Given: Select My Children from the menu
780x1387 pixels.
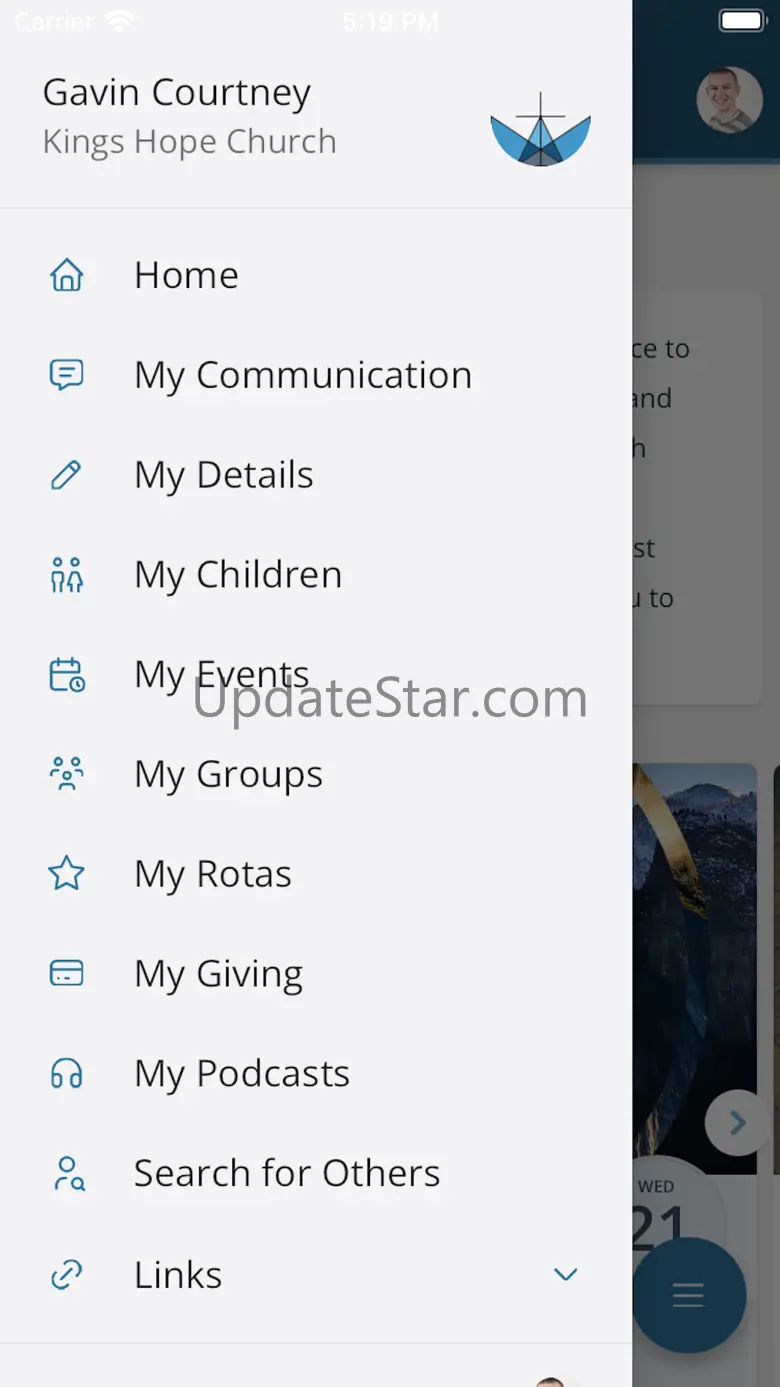Looking at the screenshot, I should click(x=316, y=575).
